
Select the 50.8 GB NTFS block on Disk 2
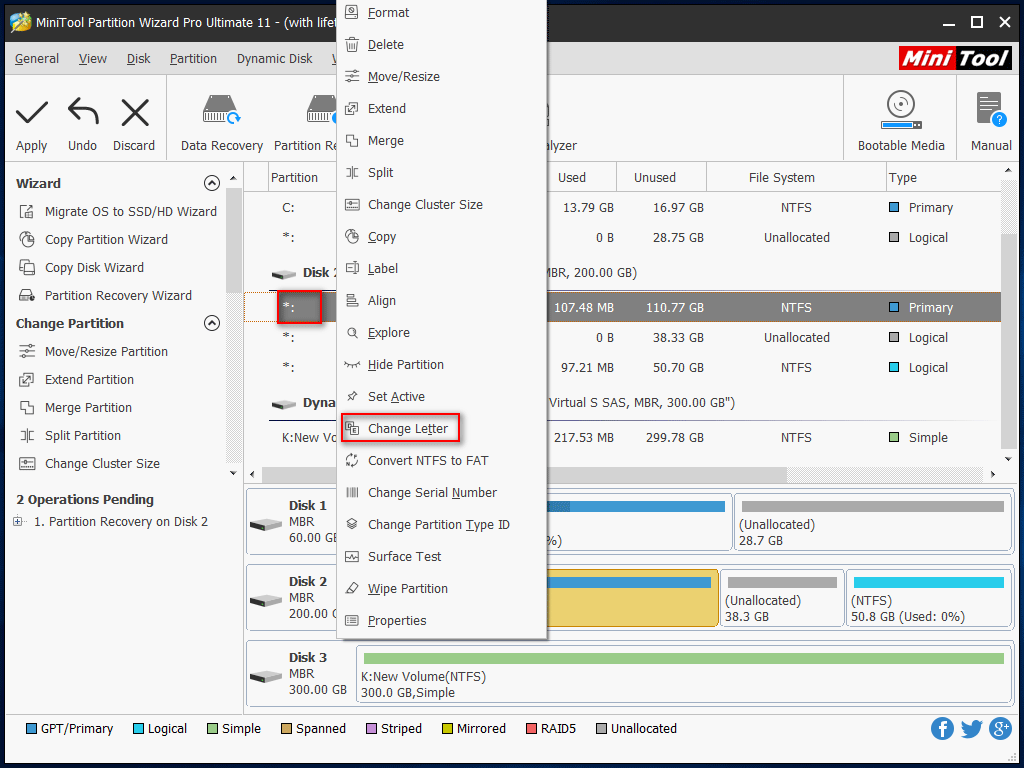928,598
